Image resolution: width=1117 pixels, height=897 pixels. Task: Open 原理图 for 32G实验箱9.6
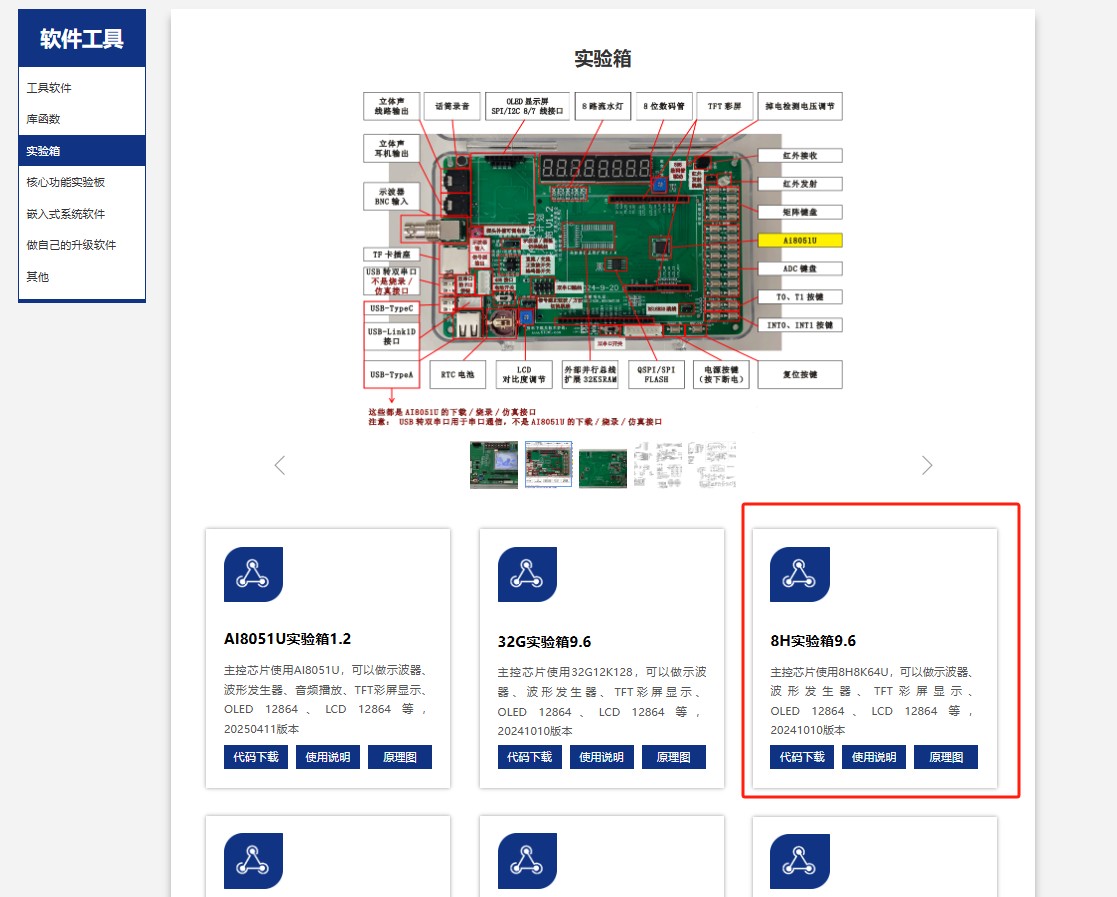673,757
